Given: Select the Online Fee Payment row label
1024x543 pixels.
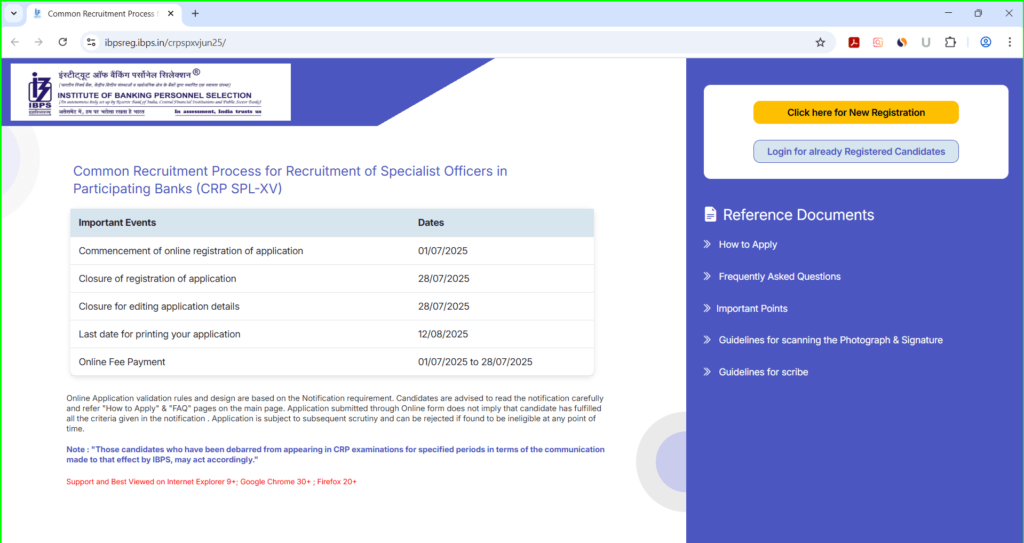Looking at the screenshot, I should [122, 362].
